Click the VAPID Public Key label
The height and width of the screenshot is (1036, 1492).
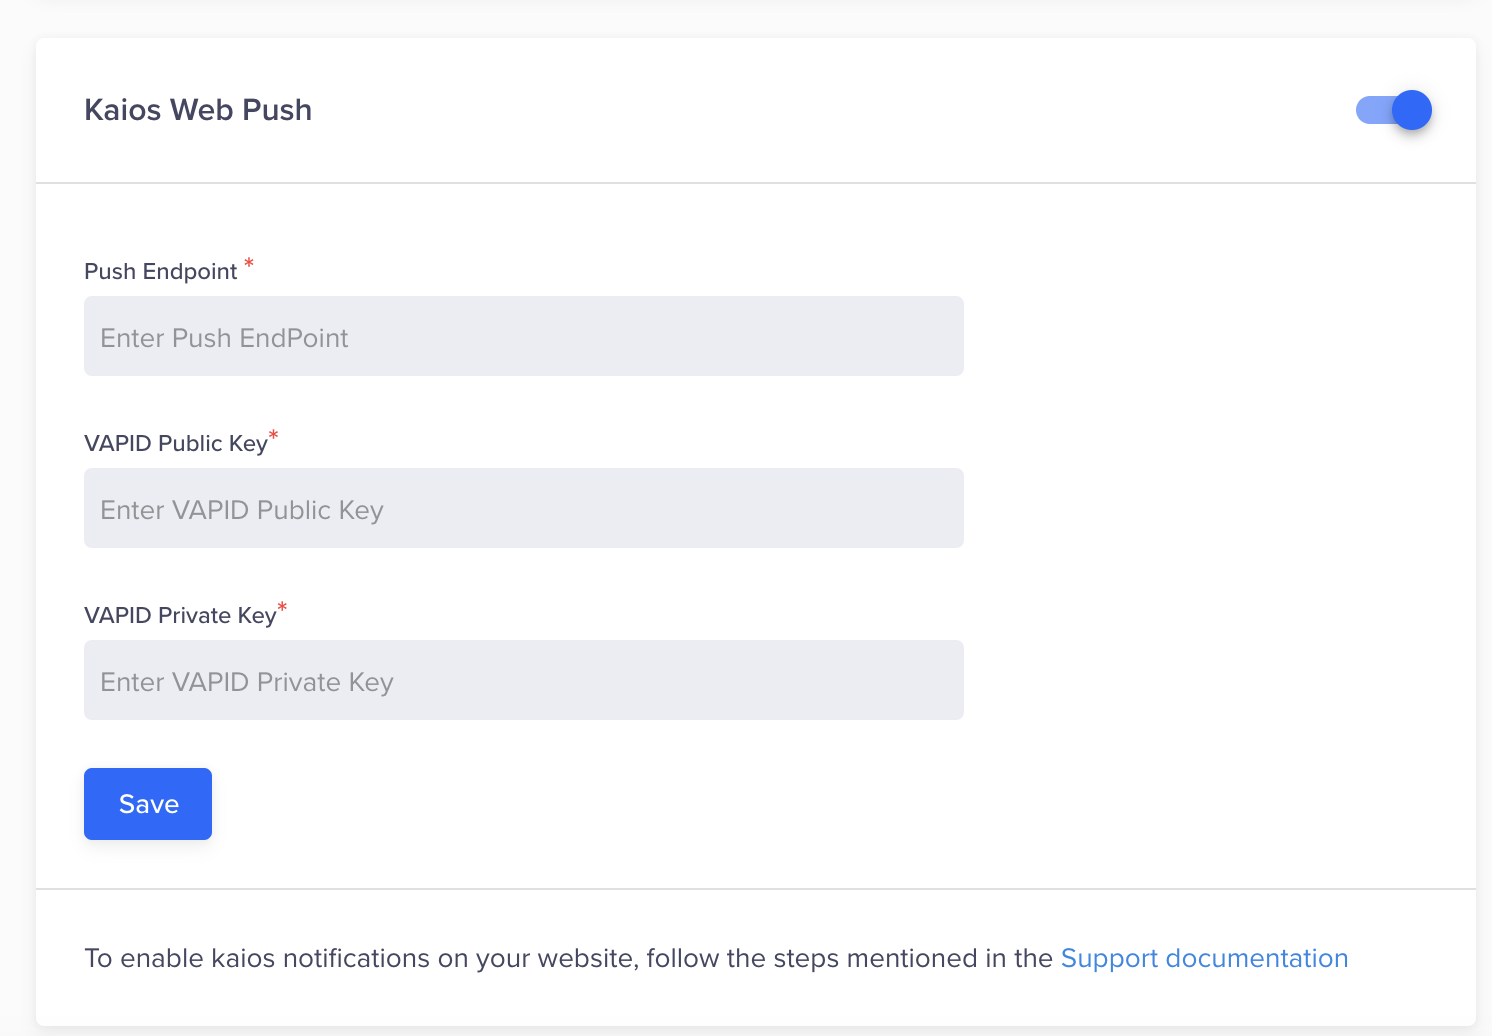point(176,443)
